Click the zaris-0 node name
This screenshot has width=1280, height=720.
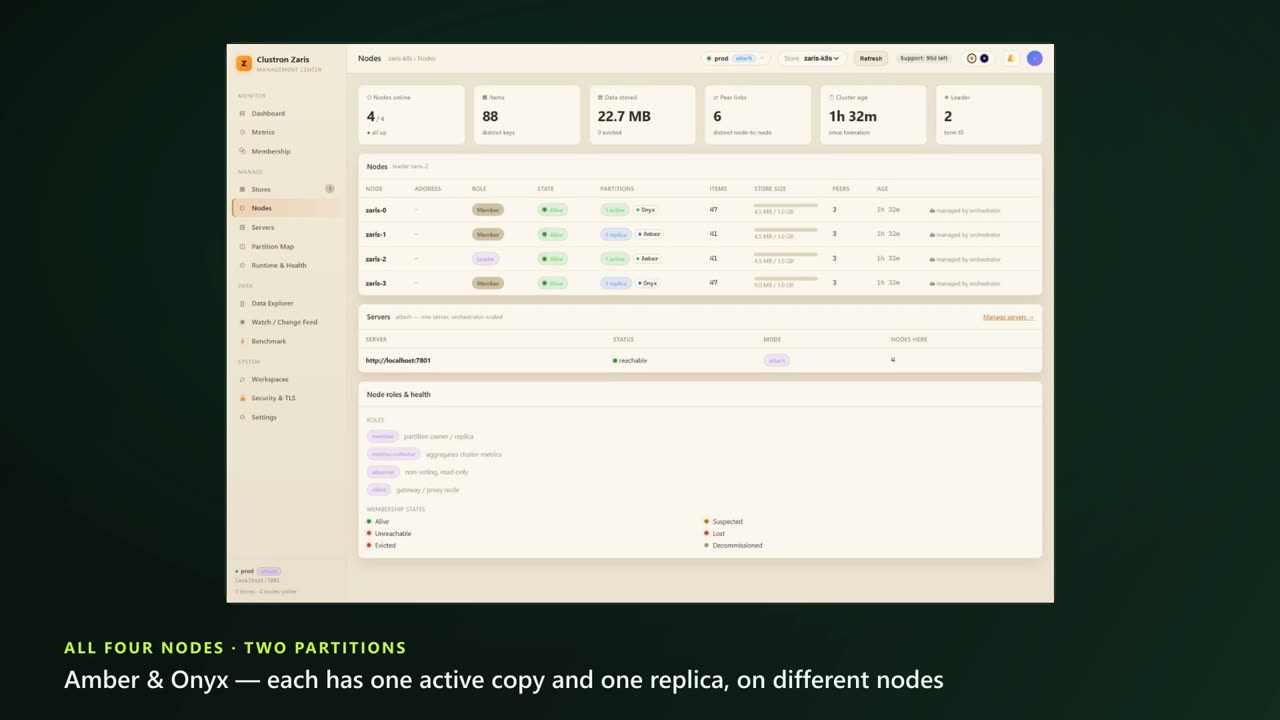coord(376,210)
